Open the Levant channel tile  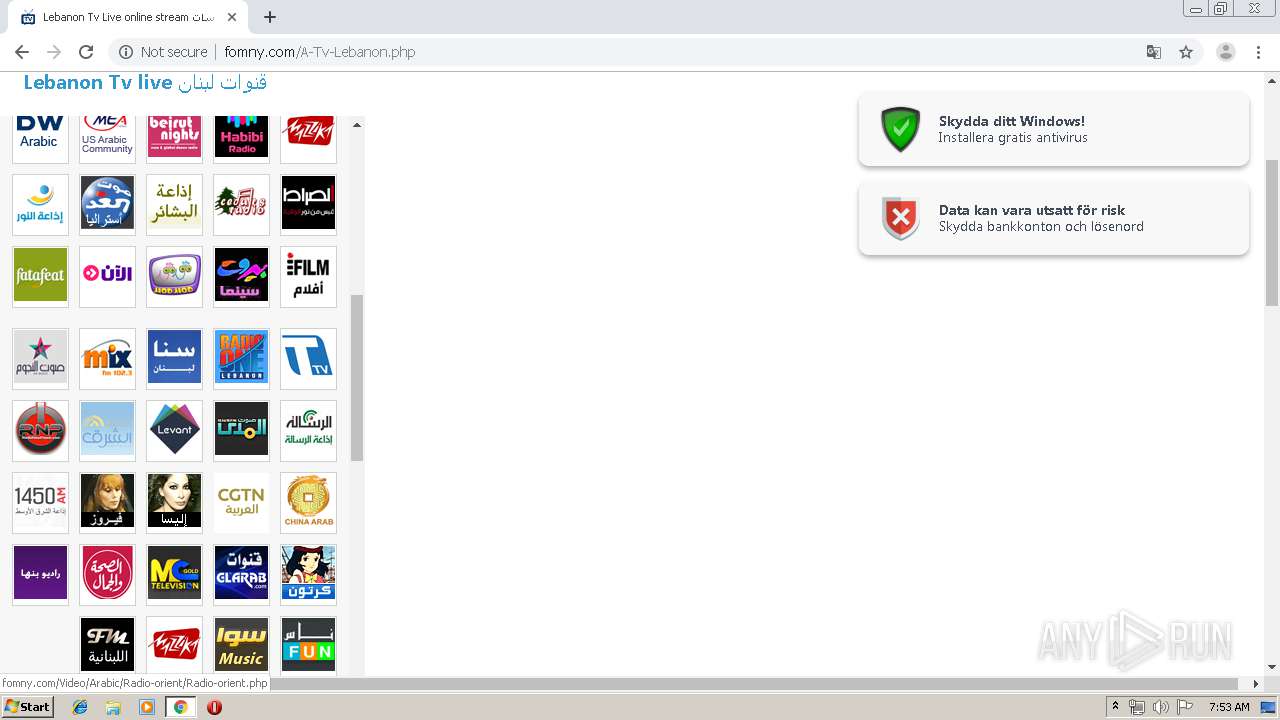pos(174,430)
